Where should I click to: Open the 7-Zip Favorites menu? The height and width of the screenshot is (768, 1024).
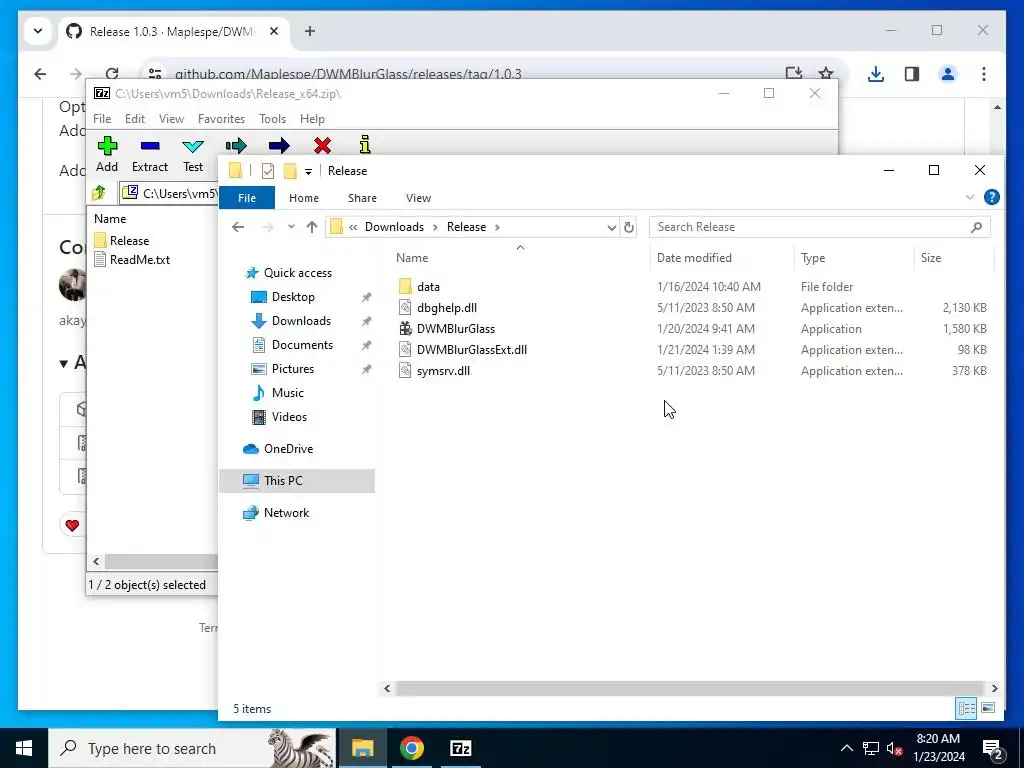[x=221, y=119]
